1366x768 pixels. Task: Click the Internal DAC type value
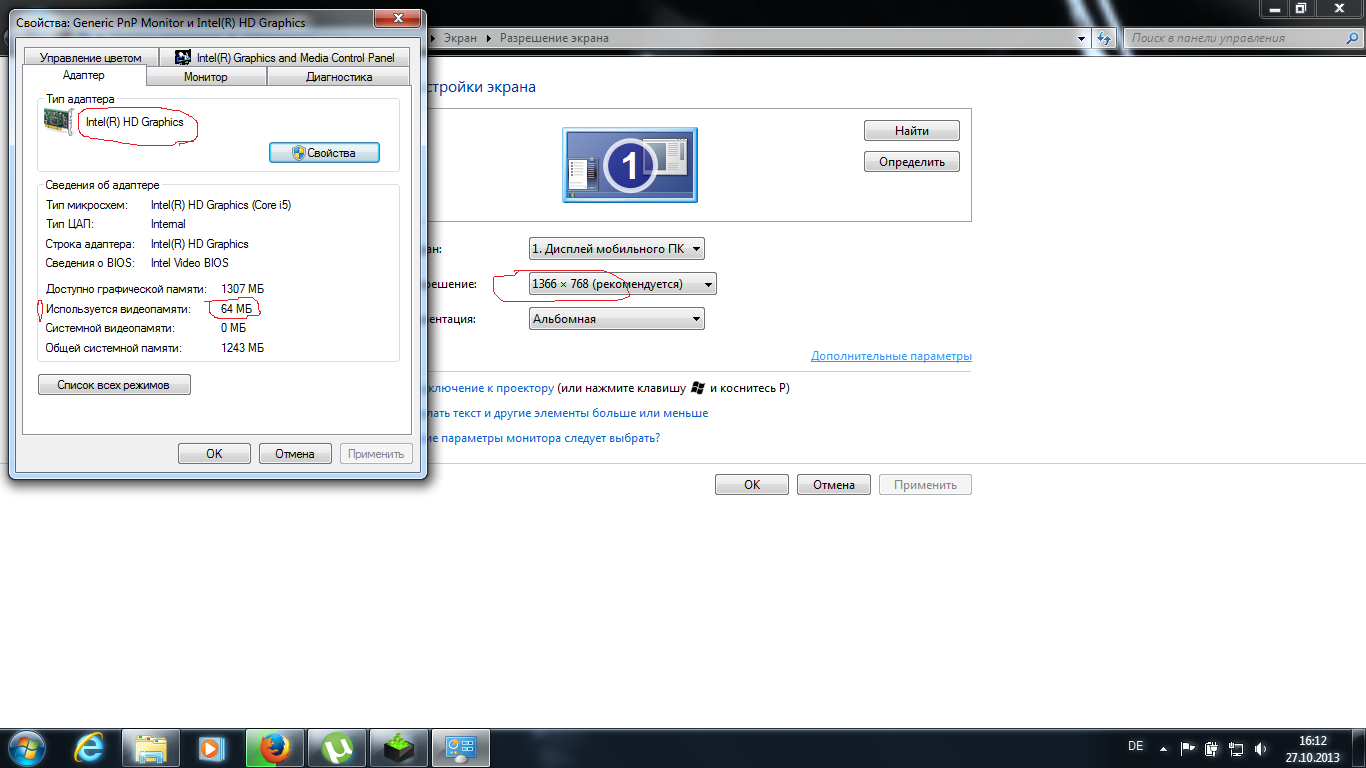(168, 224)
